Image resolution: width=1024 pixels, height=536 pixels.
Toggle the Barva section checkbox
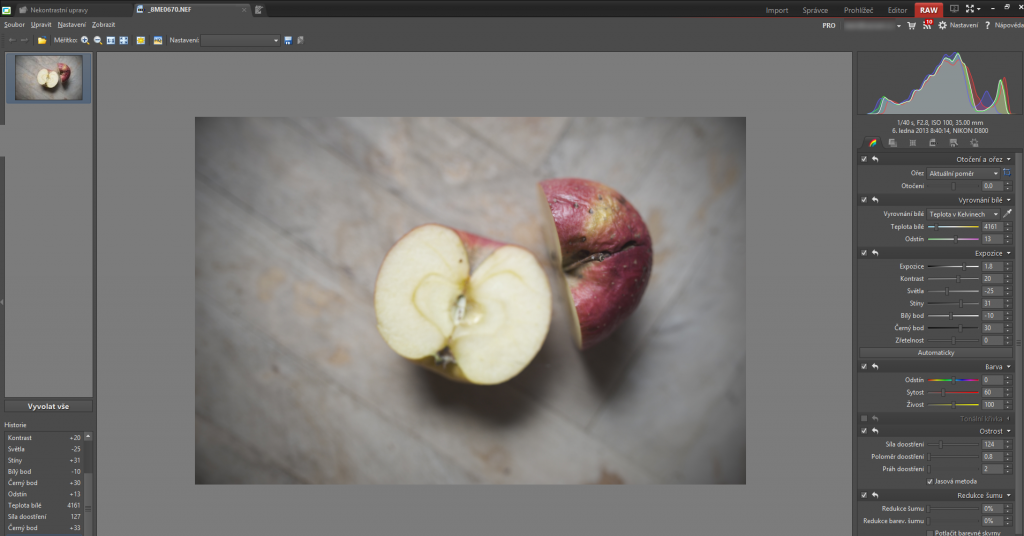[x=864, y=366]
